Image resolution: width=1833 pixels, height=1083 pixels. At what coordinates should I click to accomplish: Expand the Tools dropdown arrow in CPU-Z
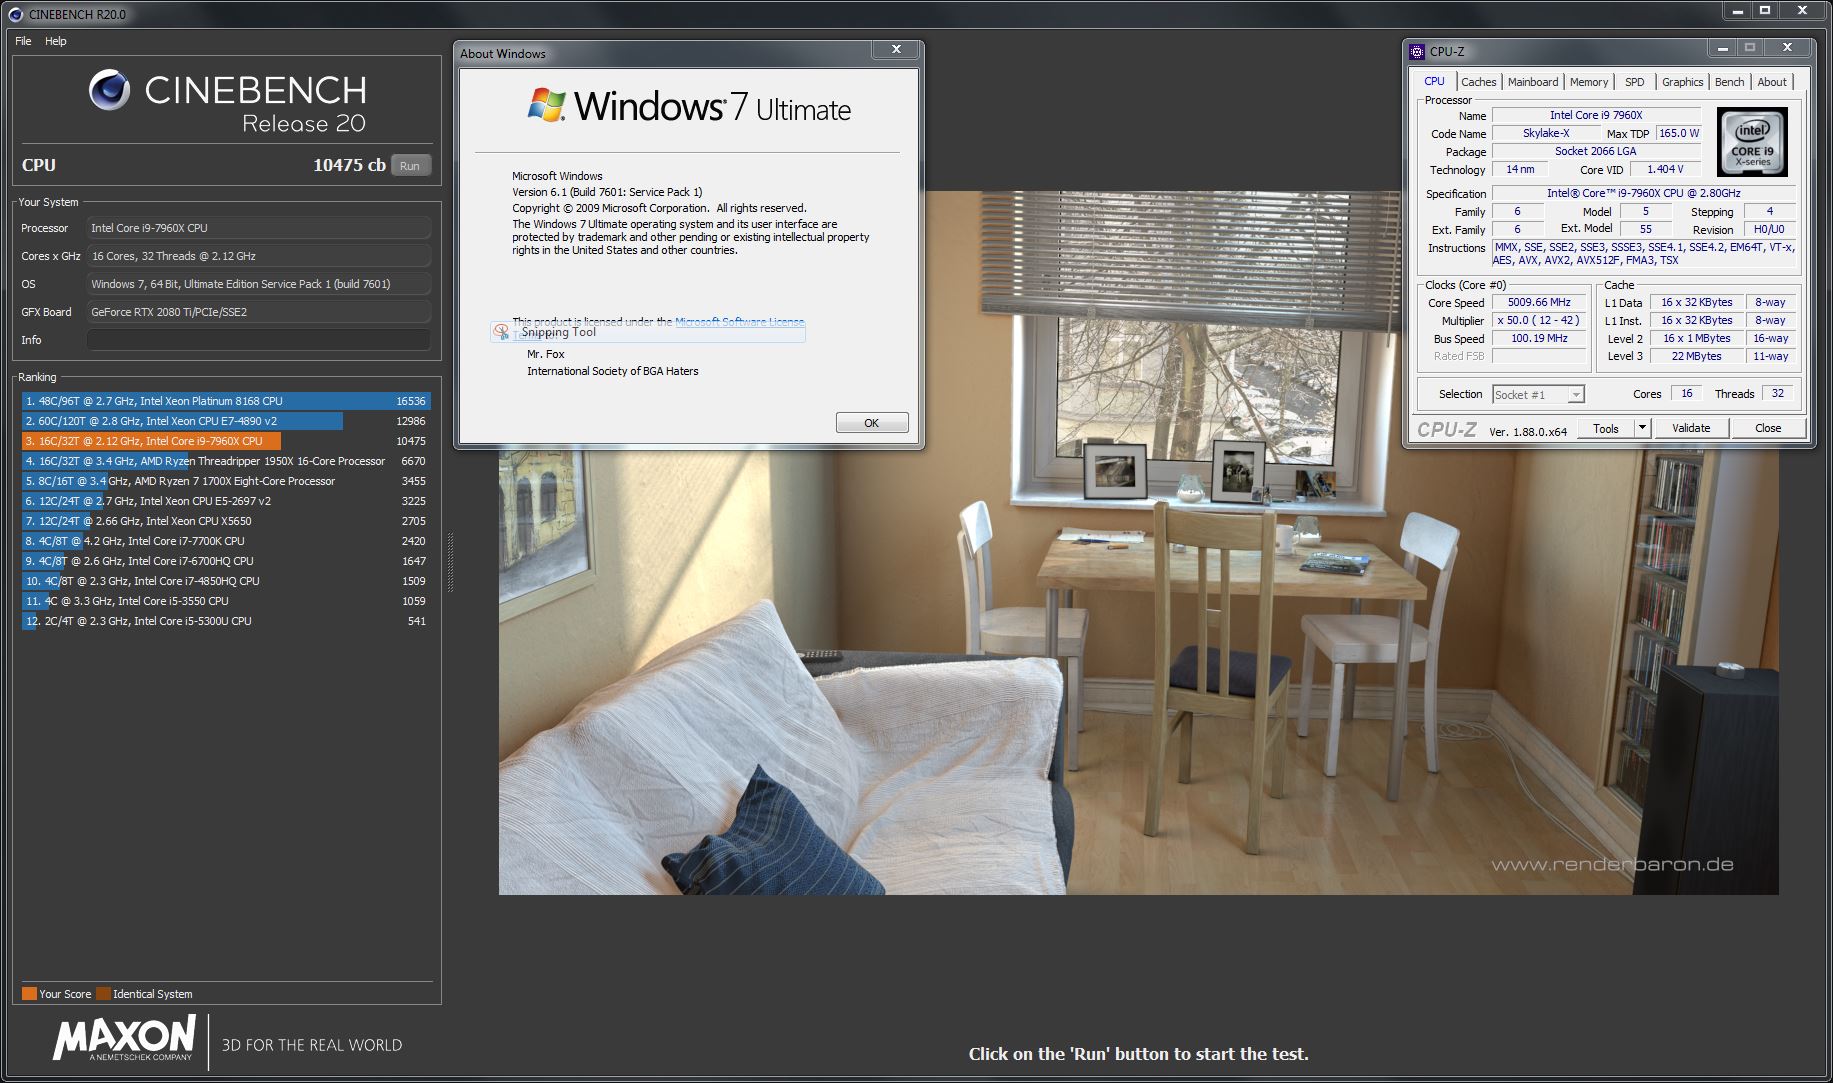1641,428
